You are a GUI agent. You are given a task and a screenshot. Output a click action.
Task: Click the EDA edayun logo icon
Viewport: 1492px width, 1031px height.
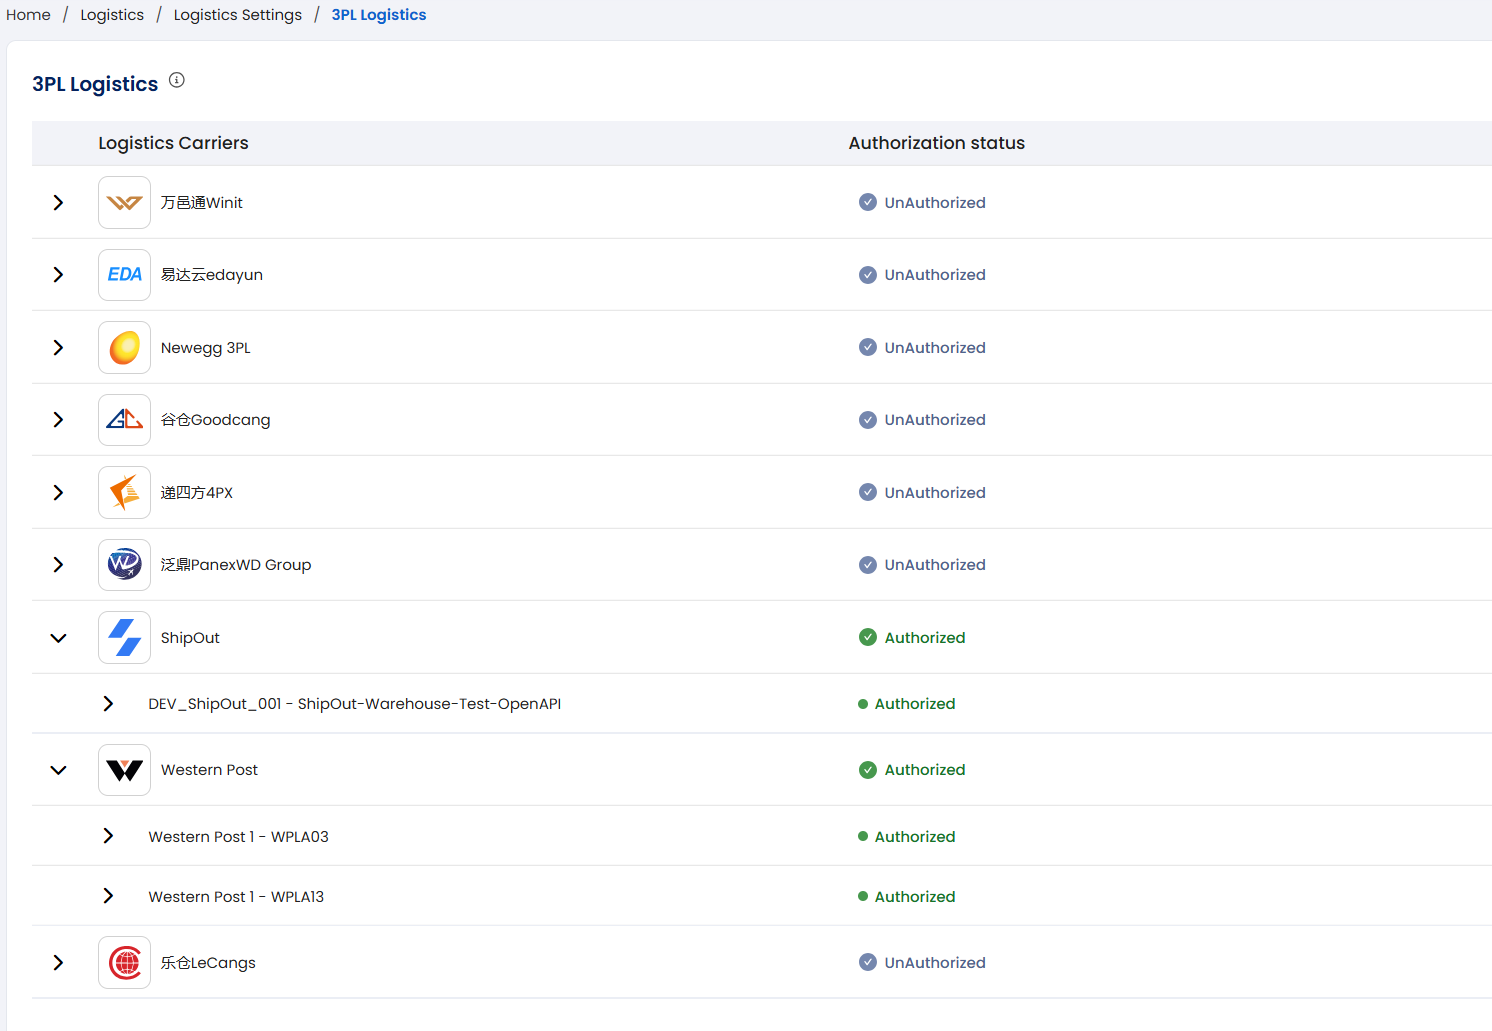124,275
